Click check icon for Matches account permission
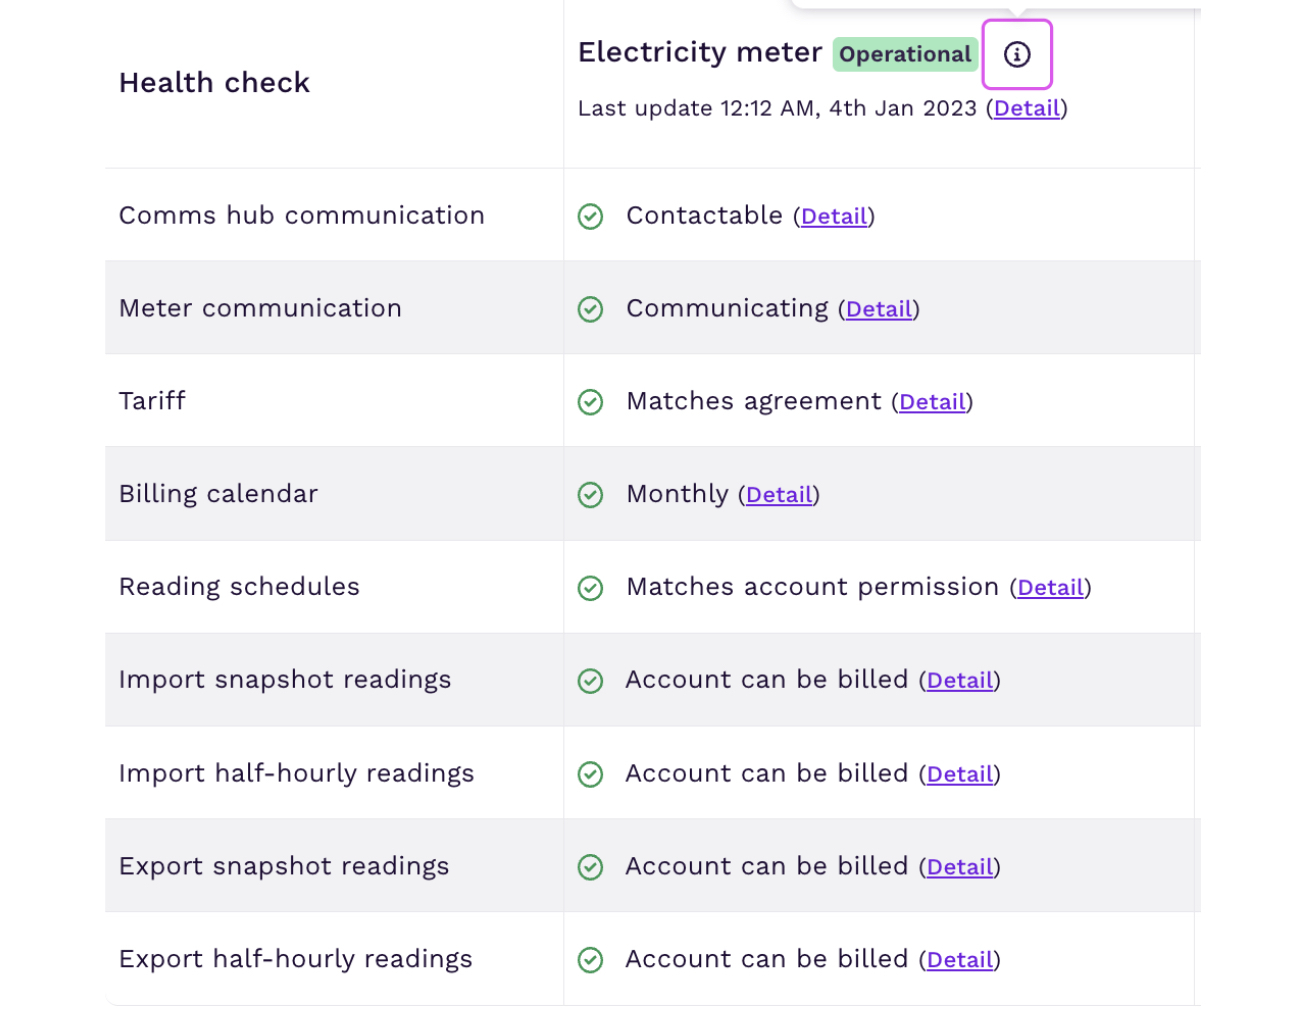The width and height of the screenshot is (1315, 1030). point(590,588)
